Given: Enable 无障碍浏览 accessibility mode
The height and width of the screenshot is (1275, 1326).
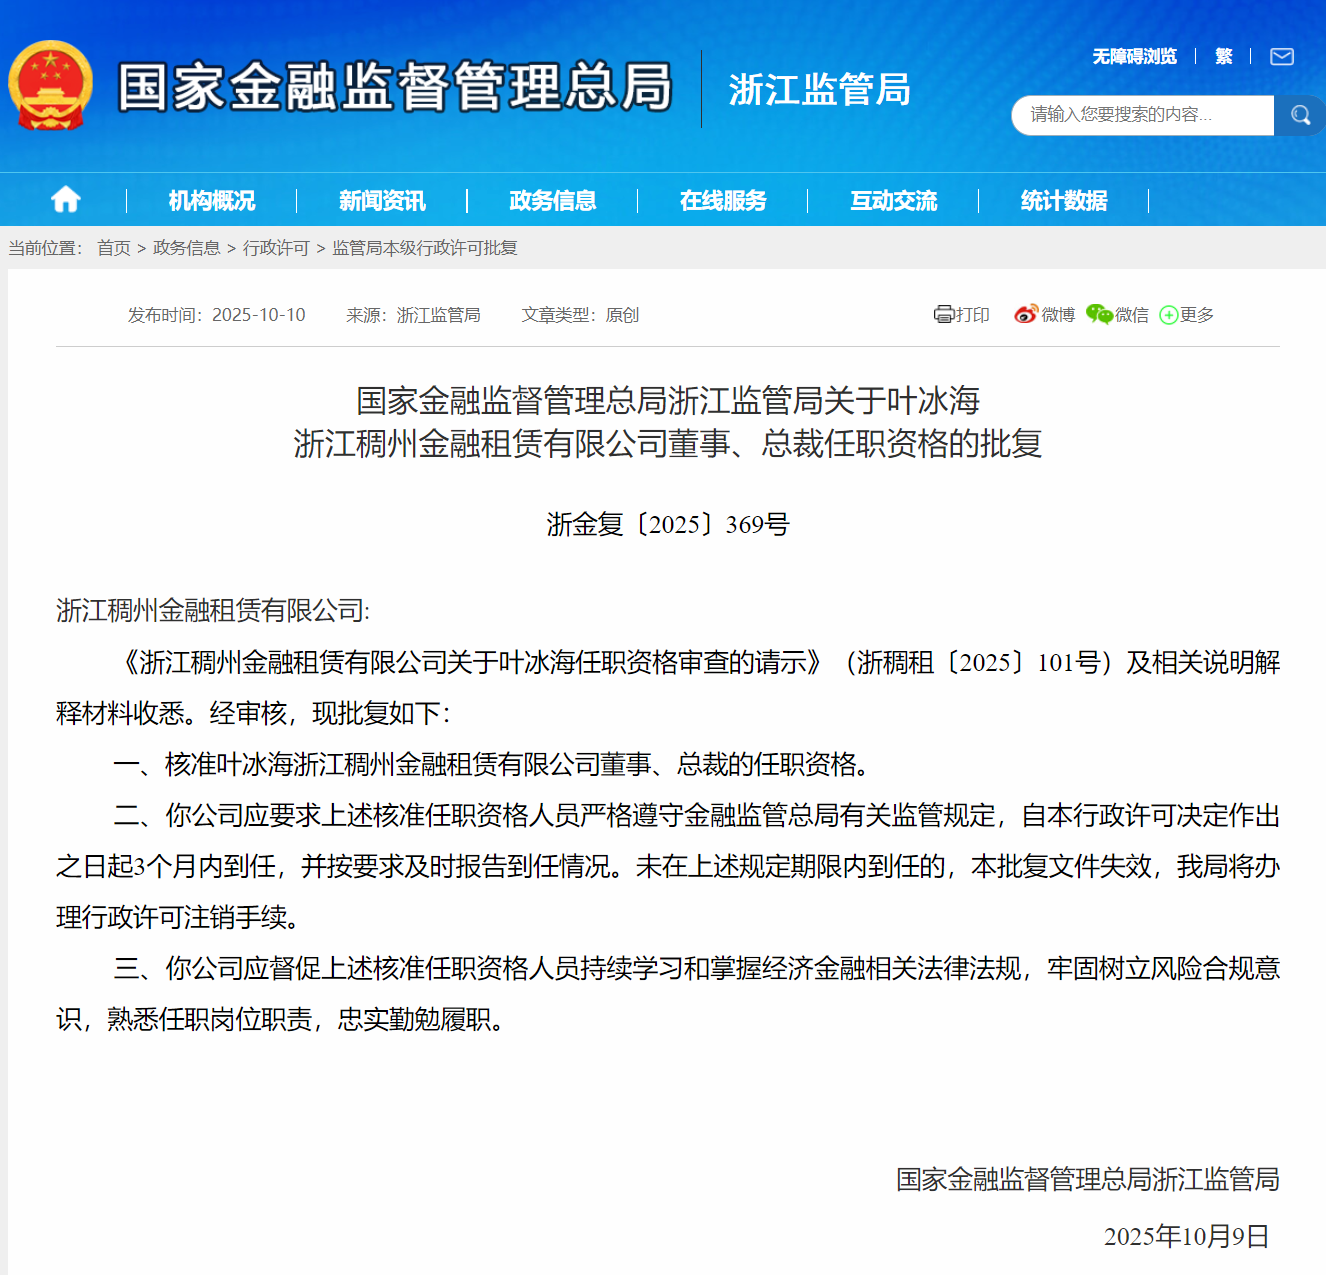Looking at the screenshot, I should coord(1134,57).
